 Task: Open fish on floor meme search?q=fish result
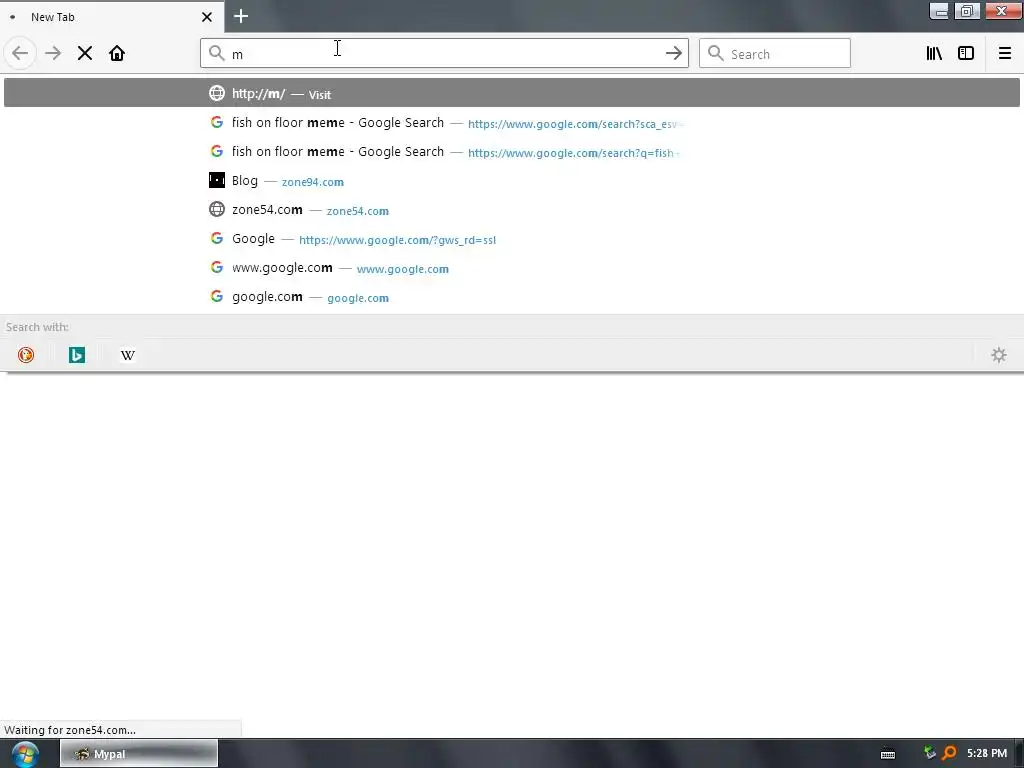pyautogui.click(x=511, y=152)
